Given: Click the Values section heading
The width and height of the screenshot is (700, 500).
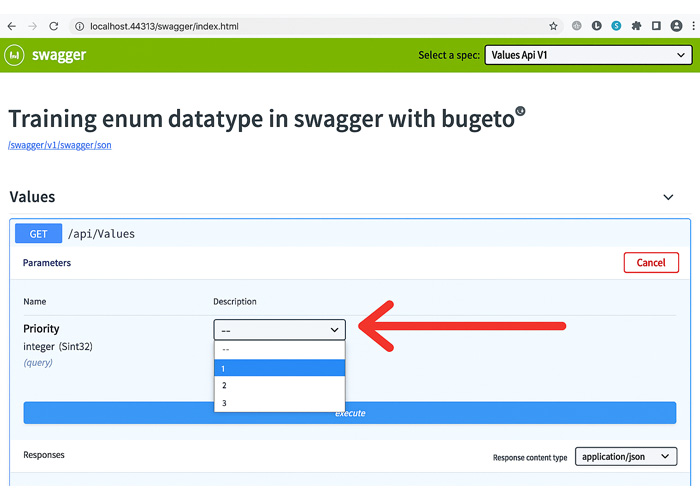Looking at the screenshot, I should (32, 197).
